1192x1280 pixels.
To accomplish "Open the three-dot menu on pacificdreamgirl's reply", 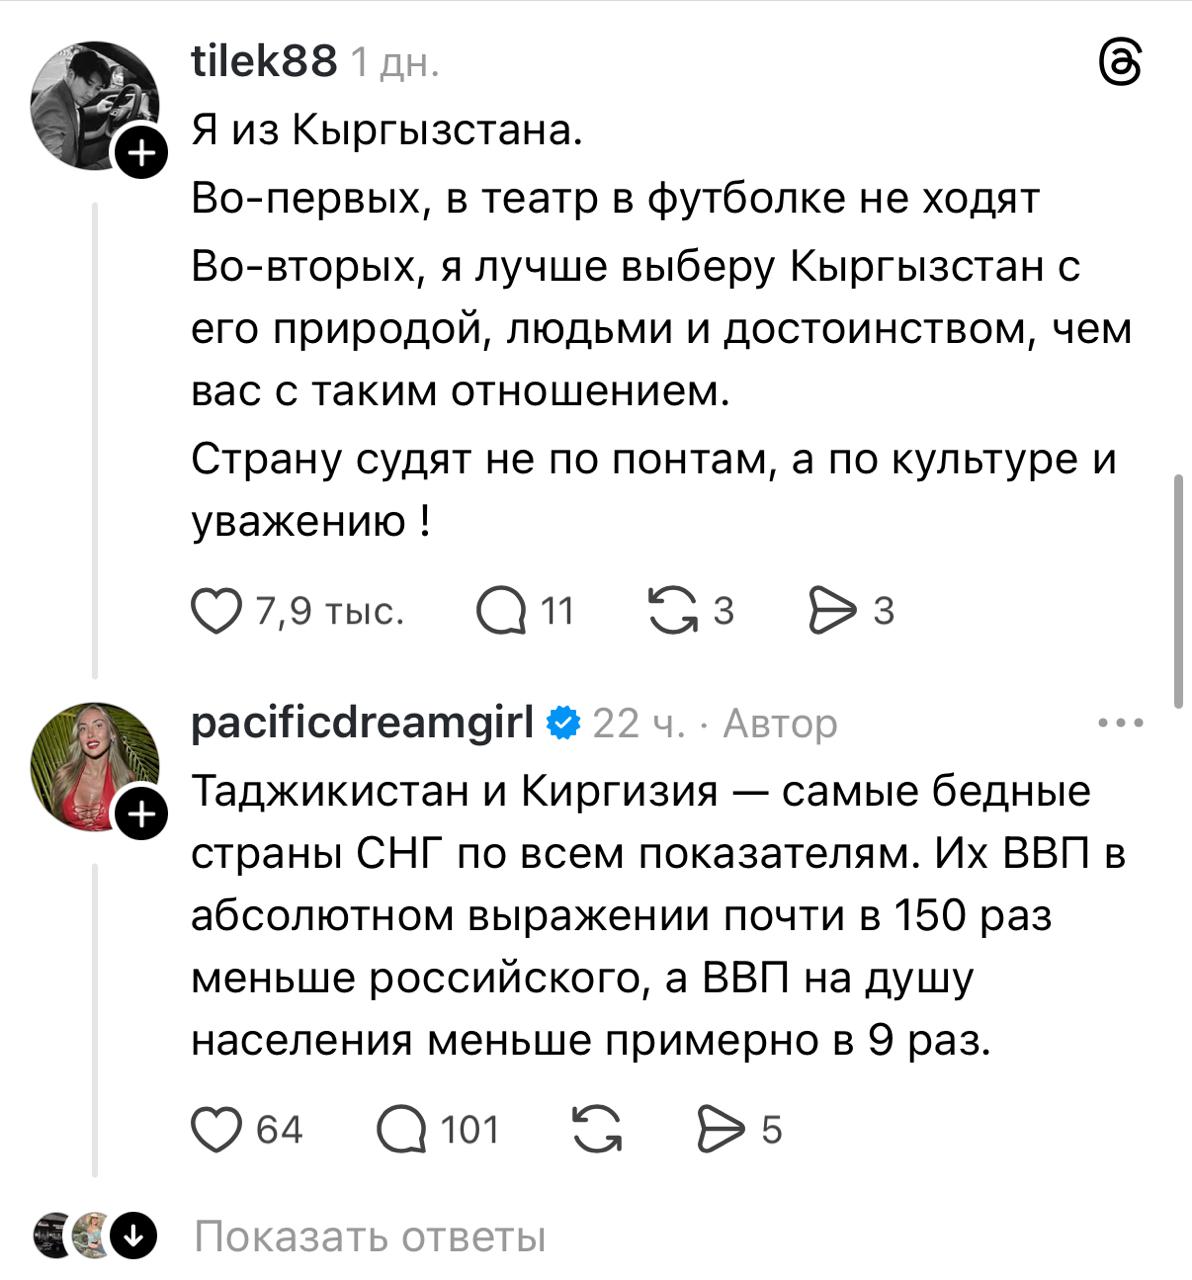I will pyautogui.click(x=1120, y=723).
